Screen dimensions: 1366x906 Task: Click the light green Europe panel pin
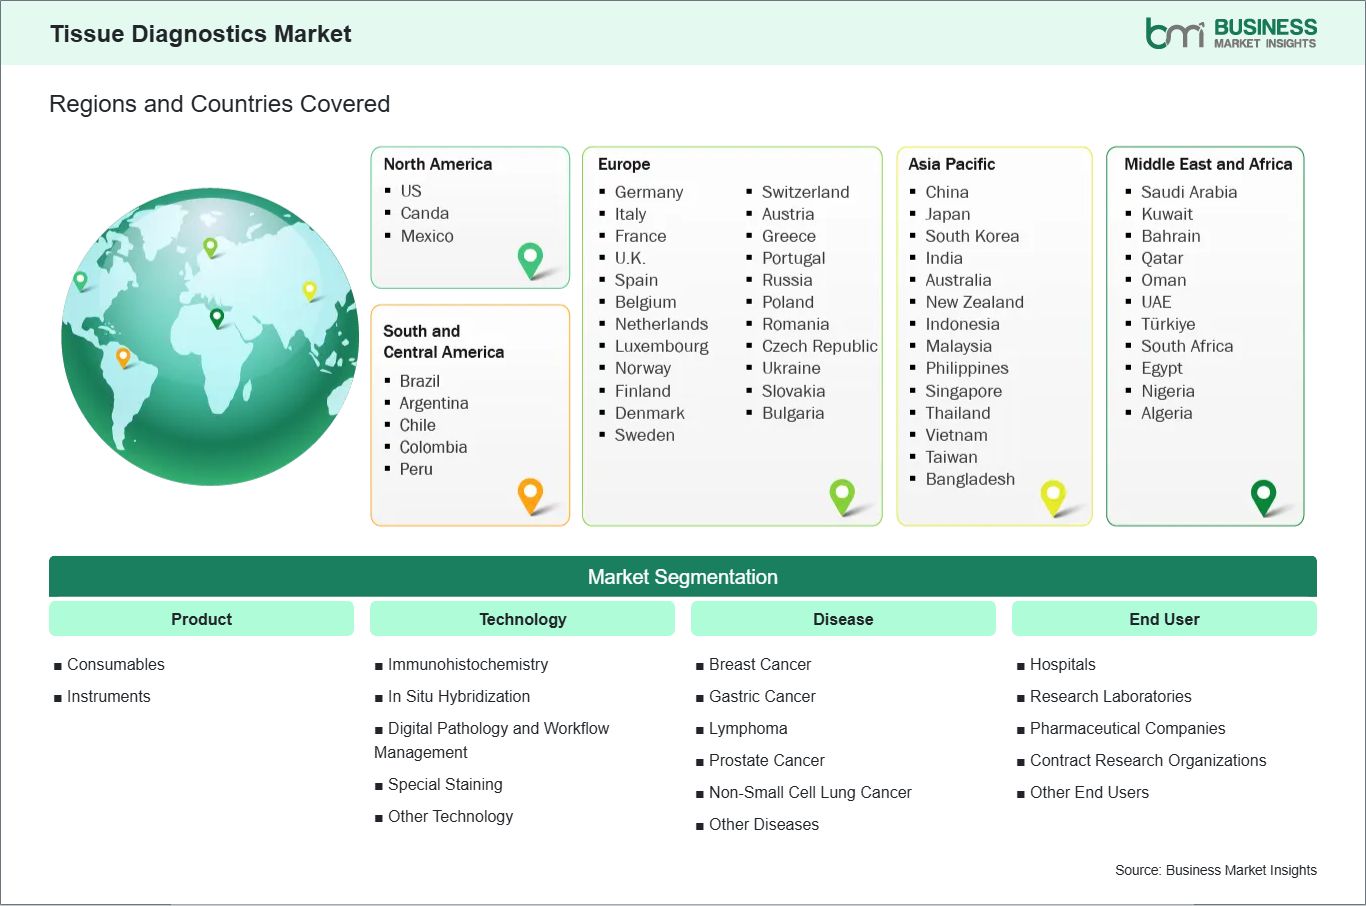pos(842,494)
